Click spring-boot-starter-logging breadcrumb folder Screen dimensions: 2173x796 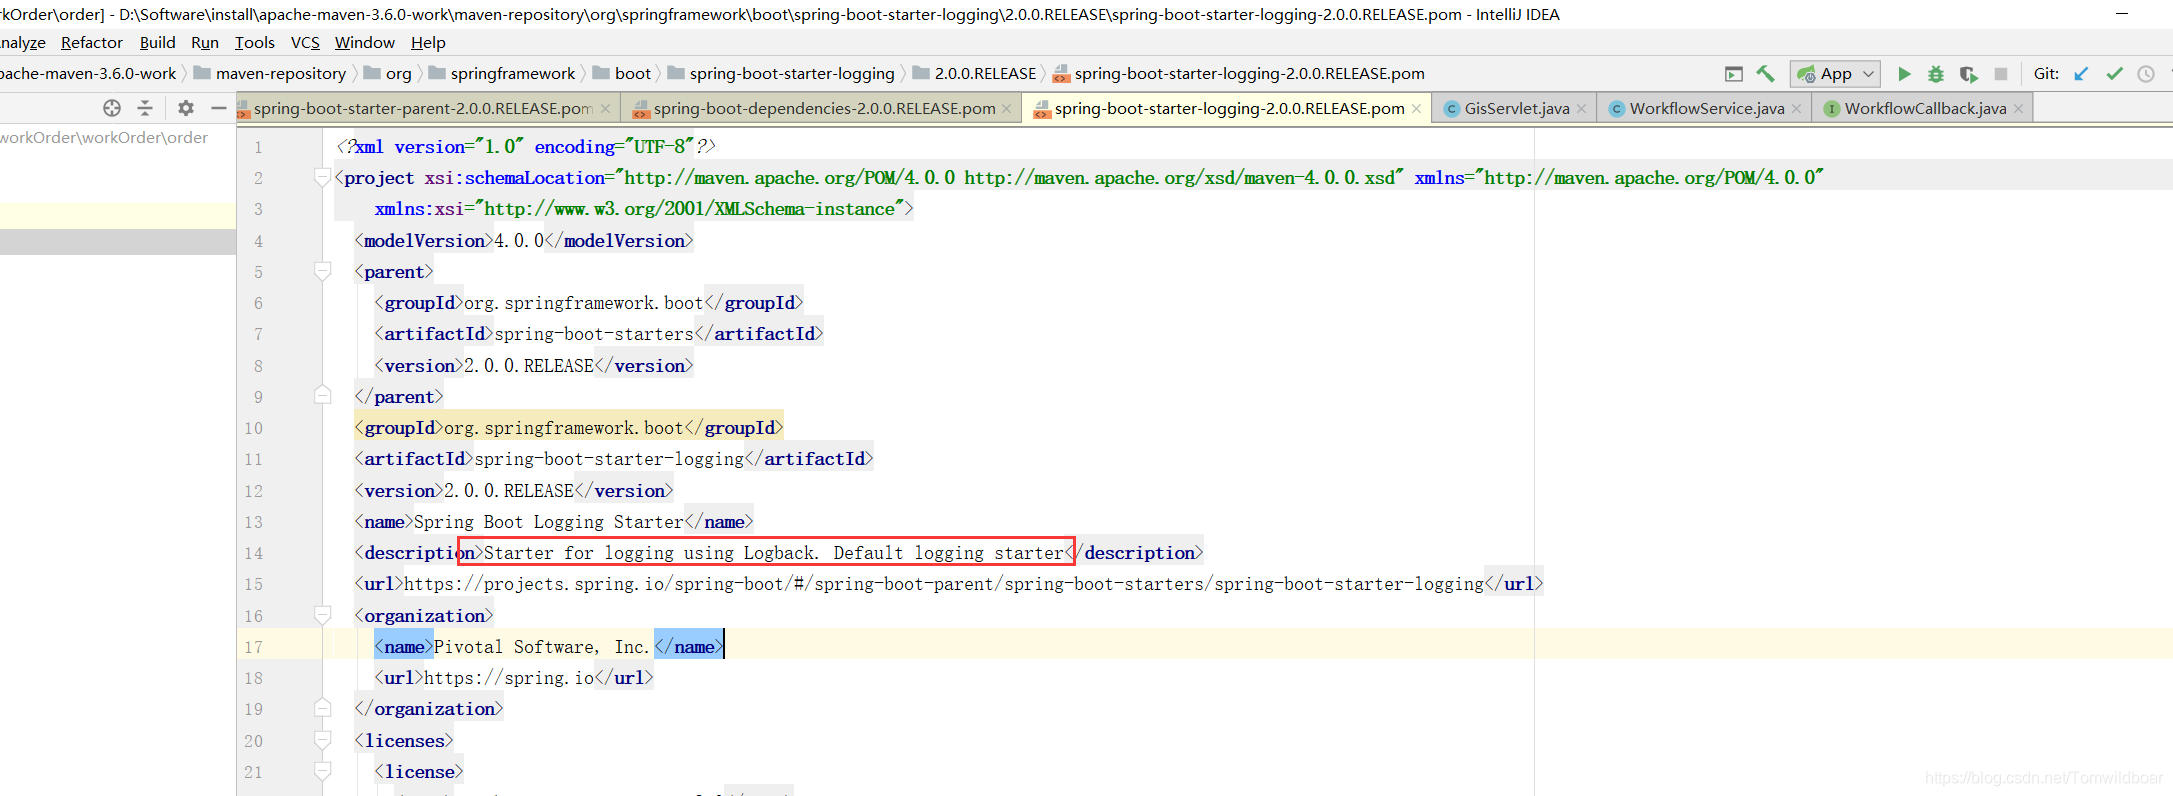click(781, 74)
